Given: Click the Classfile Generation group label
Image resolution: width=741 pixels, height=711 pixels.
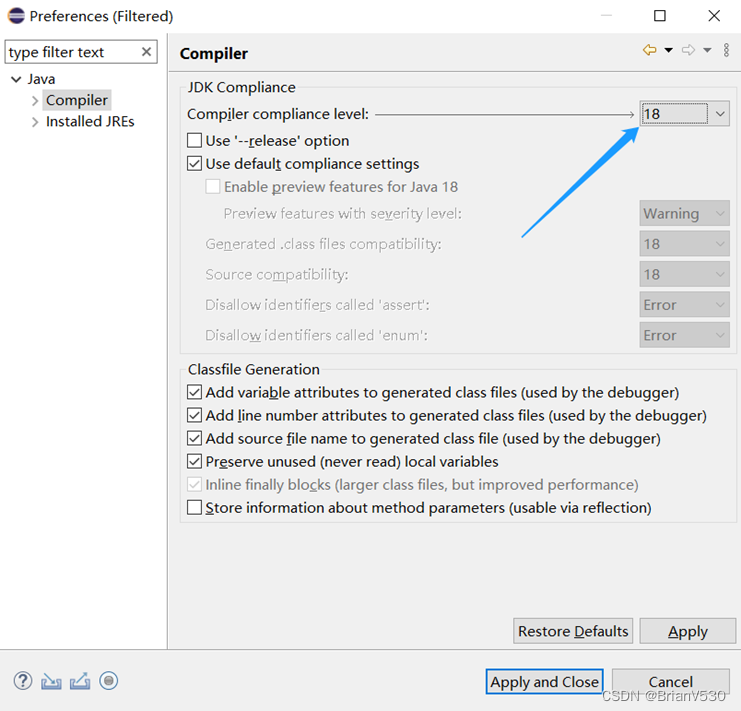Looking at the screenshot, I should 254,369.
